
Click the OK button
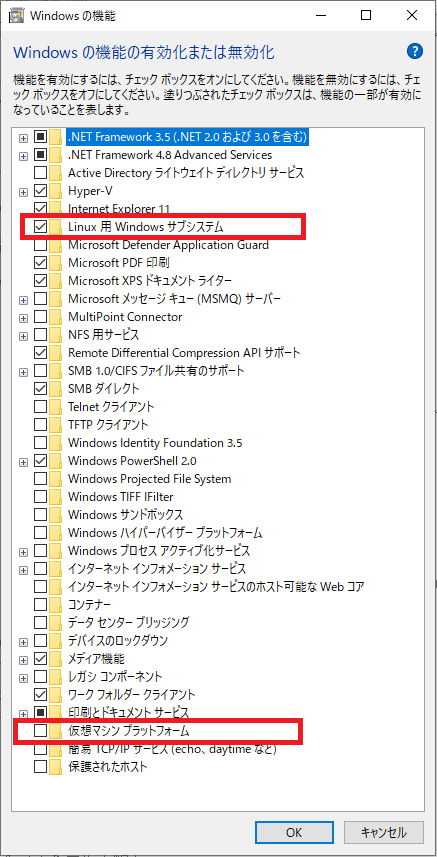pyautogui.click(x=294, y=832)
